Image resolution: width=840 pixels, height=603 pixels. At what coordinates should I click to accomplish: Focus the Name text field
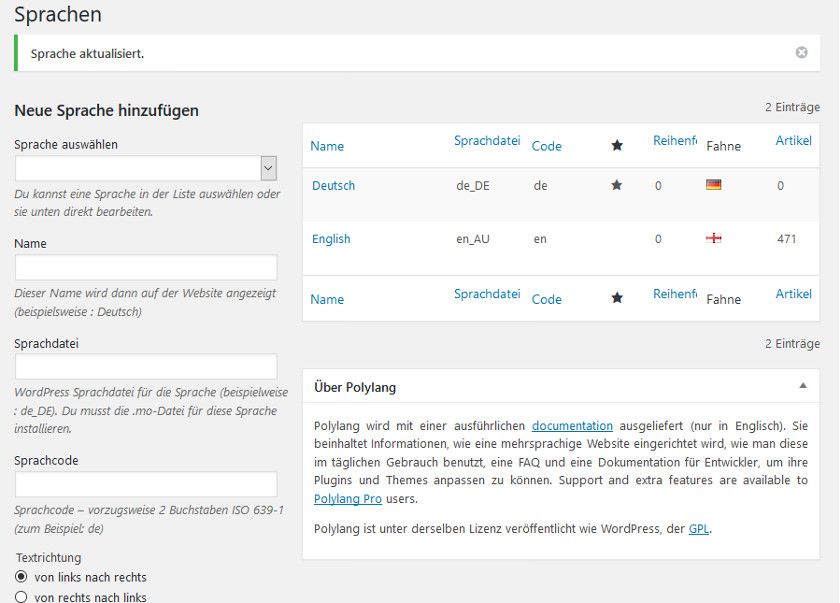pyautogui.click(x=146, y=267)
